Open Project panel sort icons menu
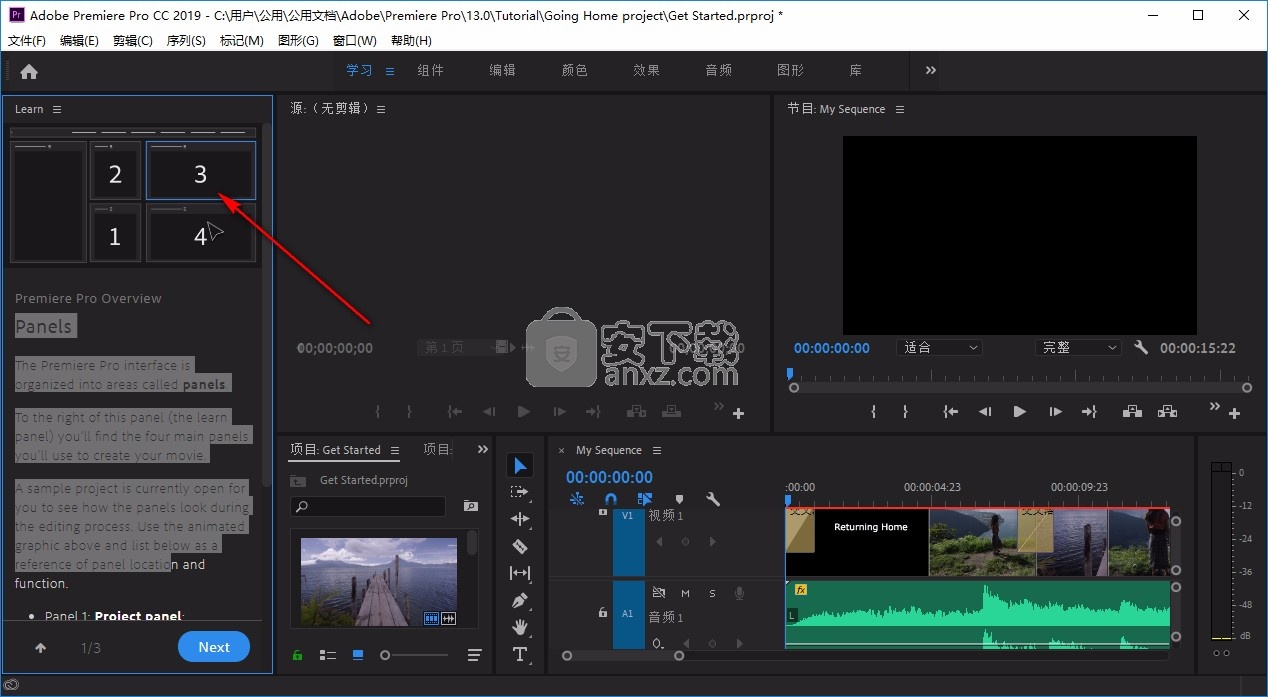 [475, 655]
